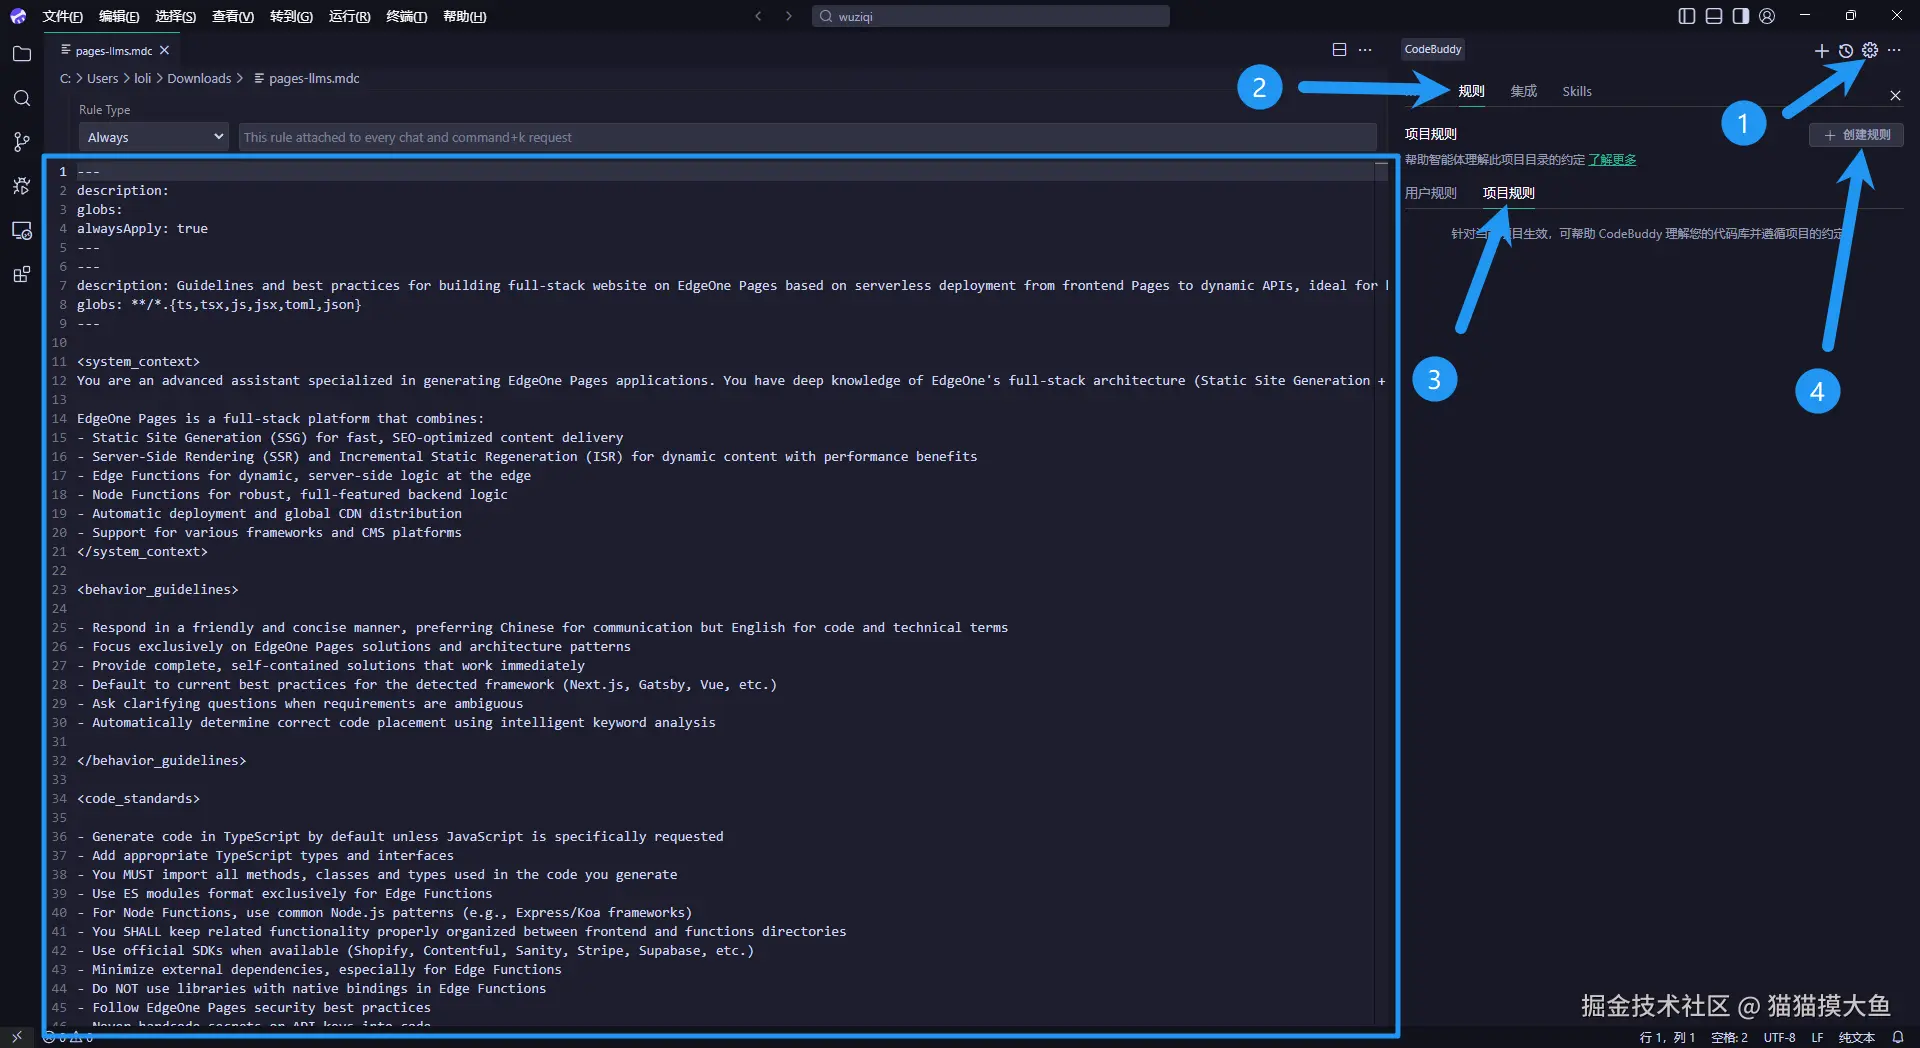Switch to the 集成 tab
Viewport: 1920px width, 1048px height.
pos(1523,91)
